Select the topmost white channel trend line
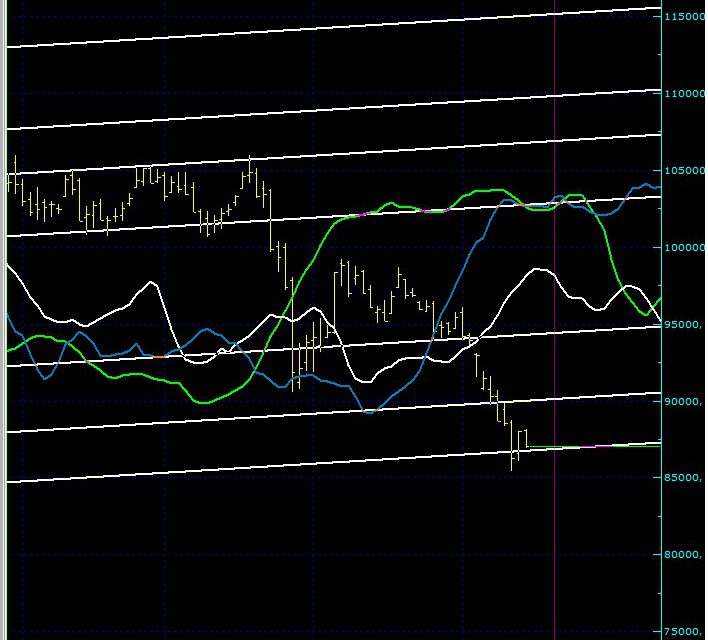The image size is (708, 640). (x=334, y=27)
